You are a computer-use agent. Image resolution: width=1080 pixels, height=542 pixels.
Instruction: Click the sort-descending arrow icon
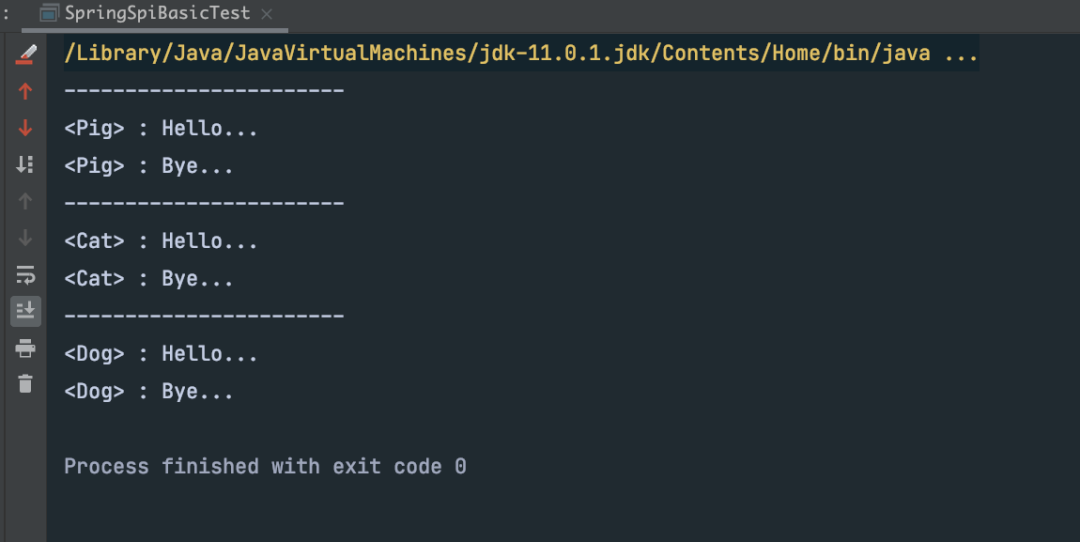(25, 164)
